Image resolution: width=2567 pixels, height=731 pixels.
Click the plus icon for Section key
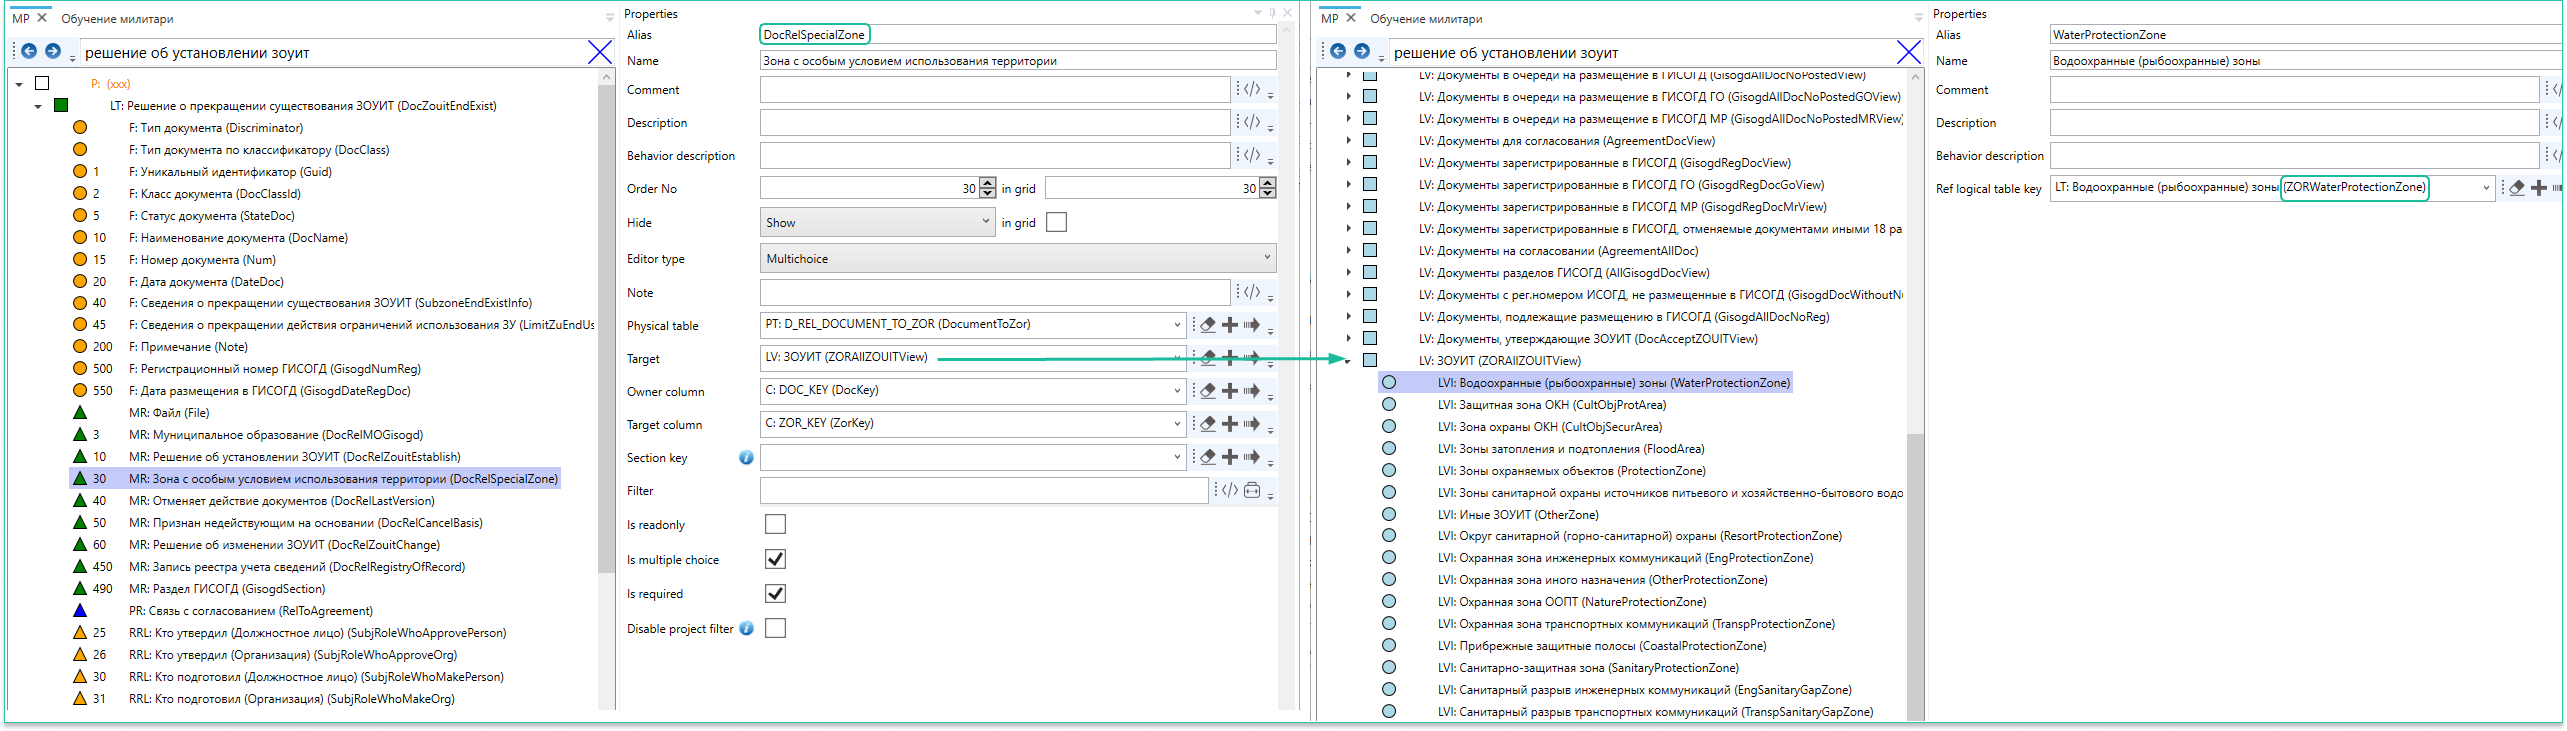point(1230,457)
